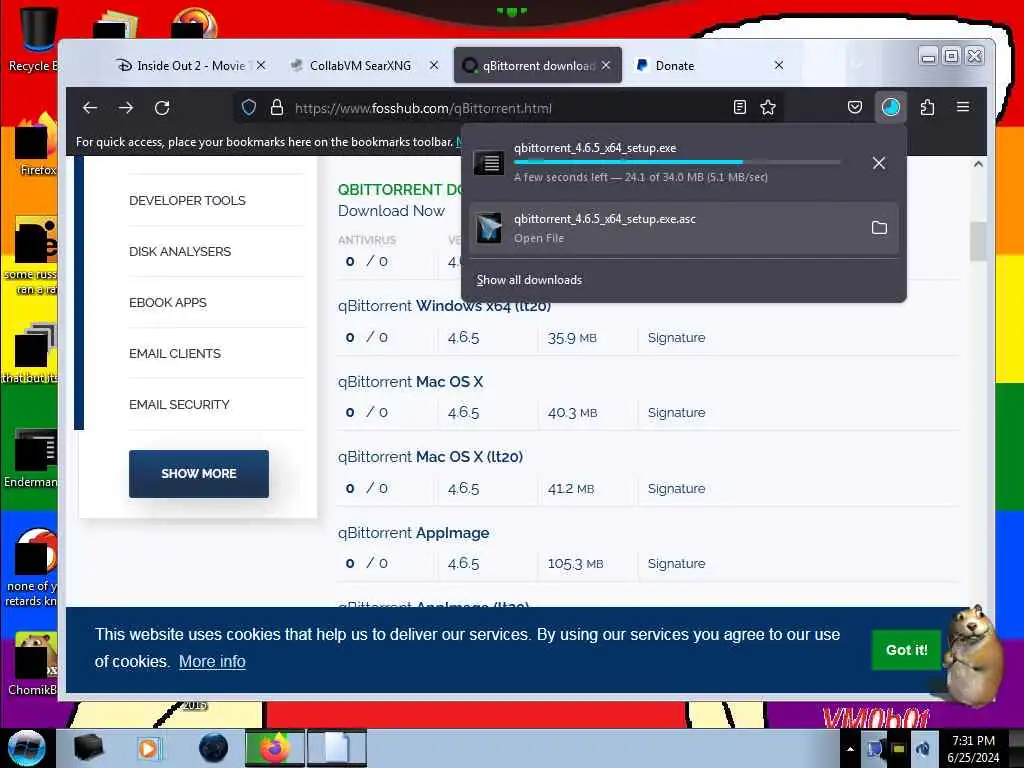Bookmark this page with the star icon

click(x=768, y=108)
